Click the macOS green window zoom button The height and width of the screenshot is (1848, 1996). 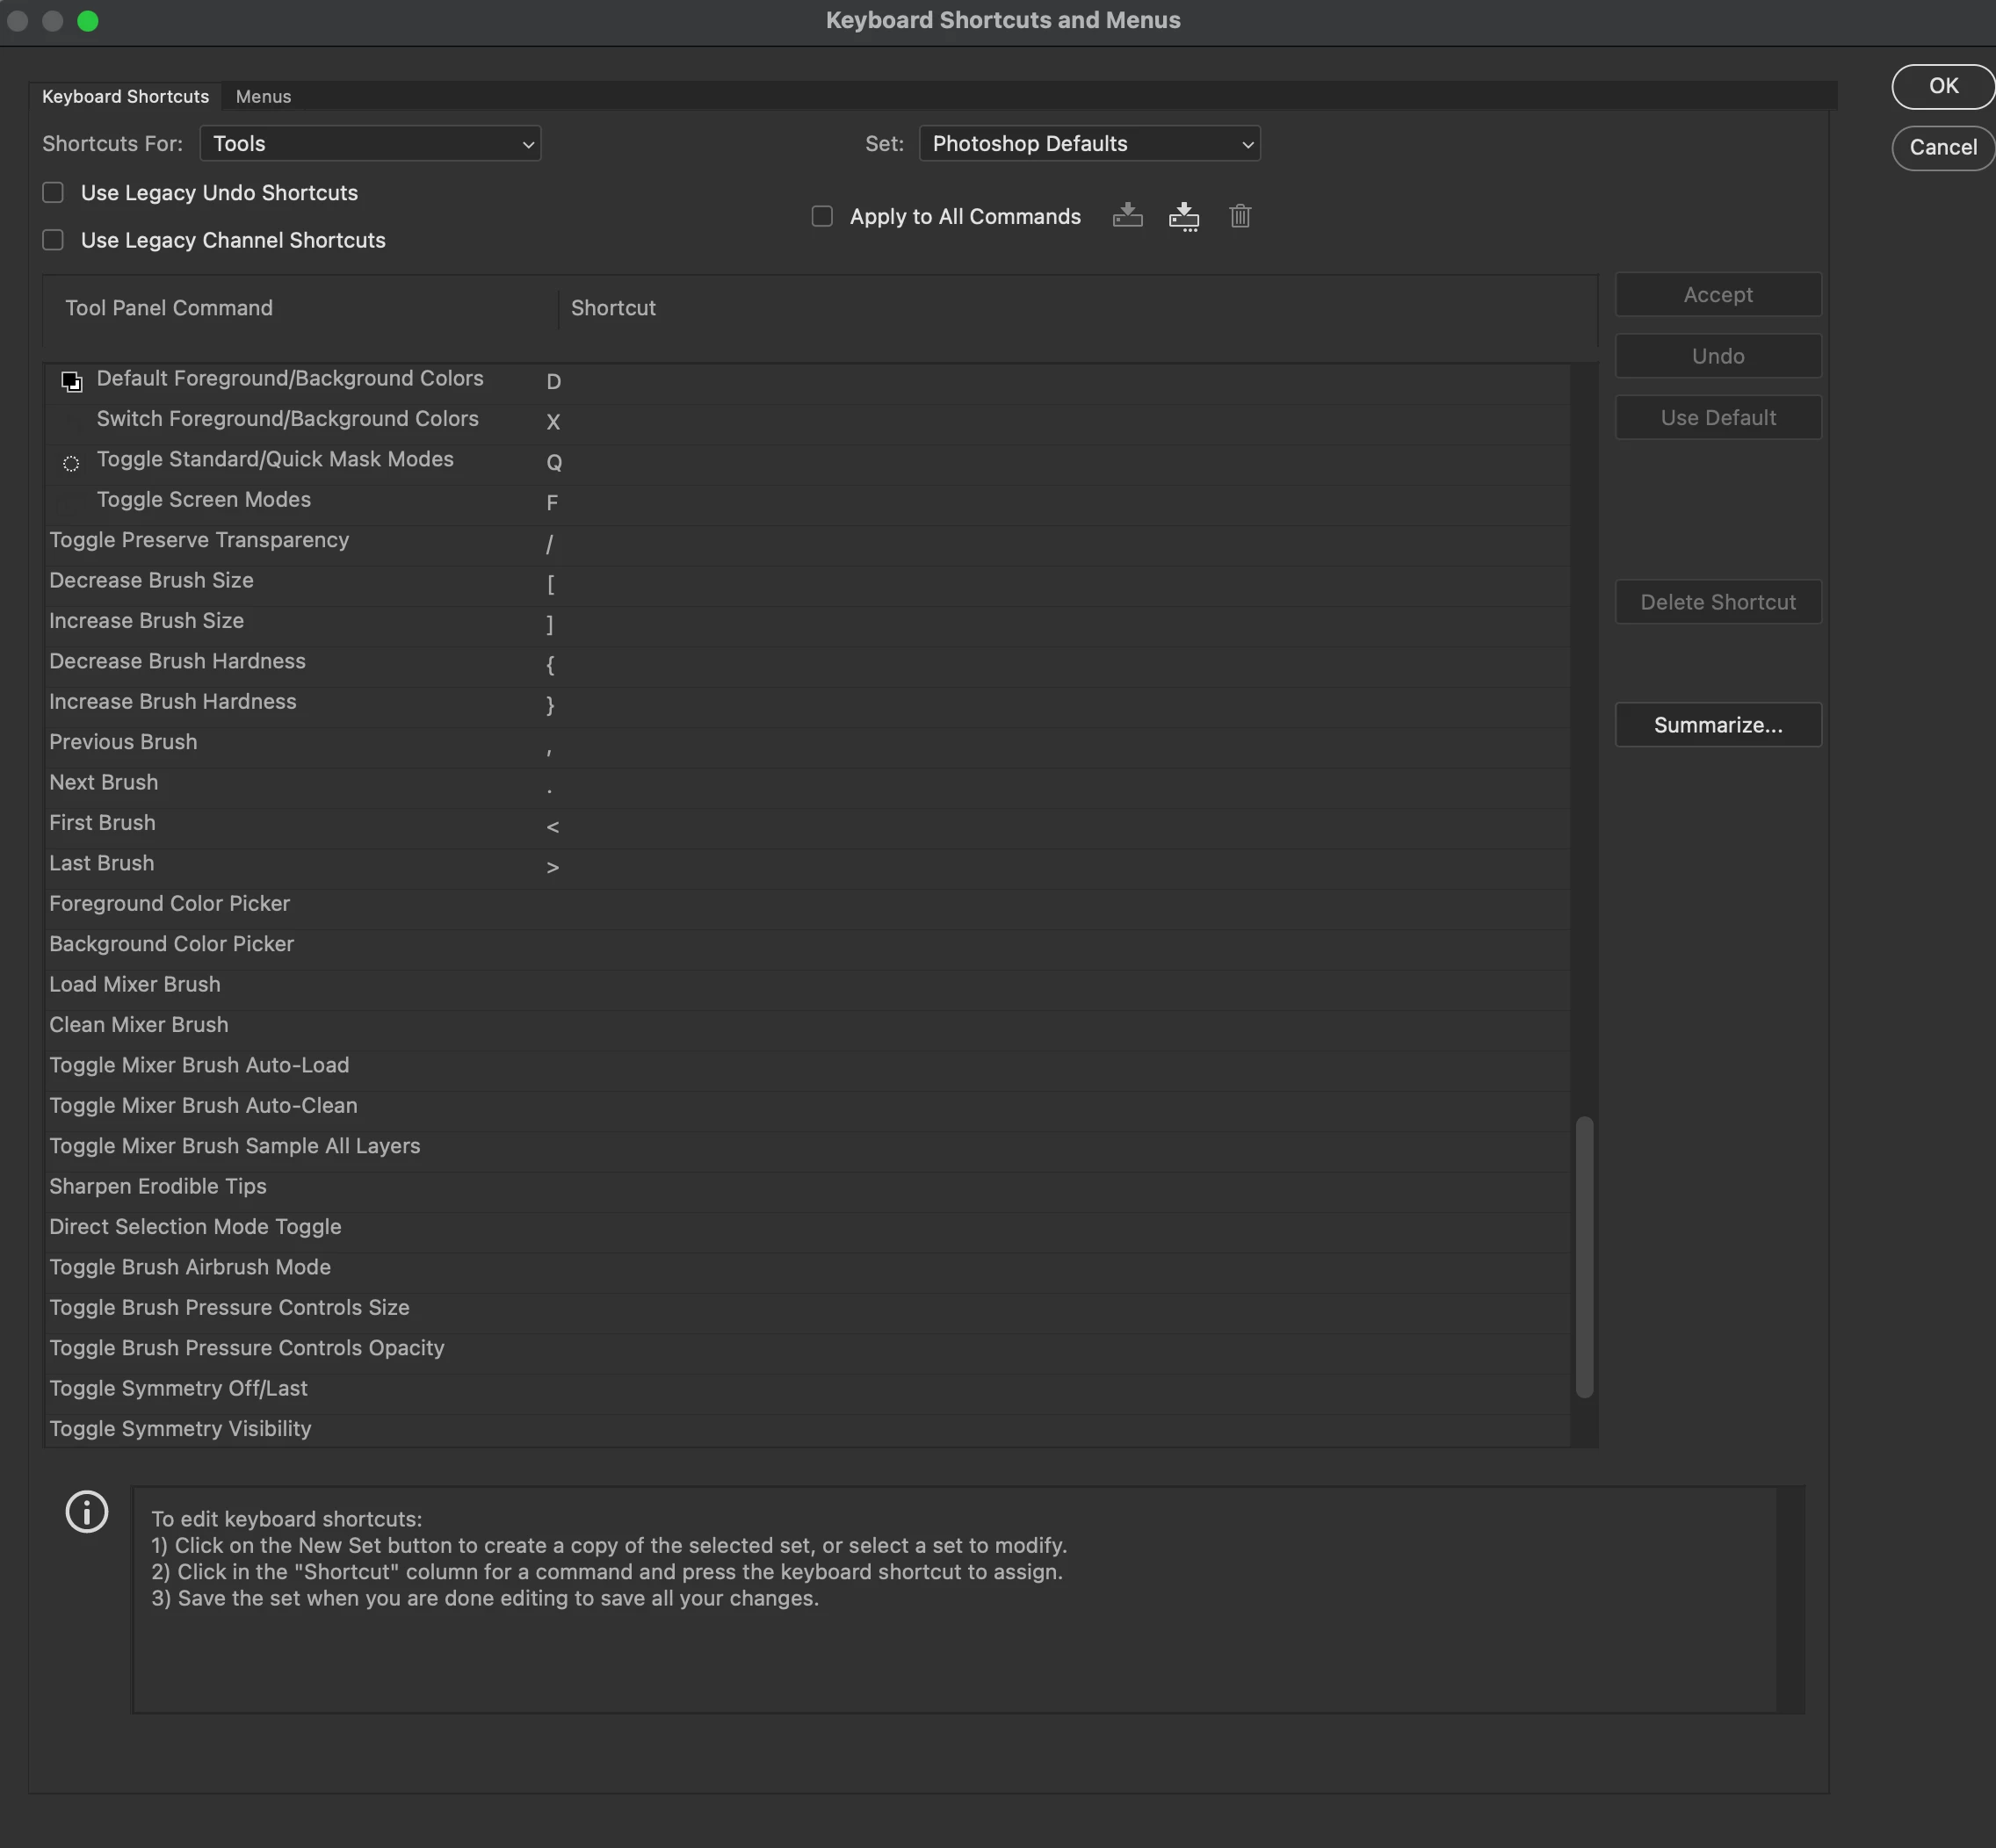coord(88,21)
